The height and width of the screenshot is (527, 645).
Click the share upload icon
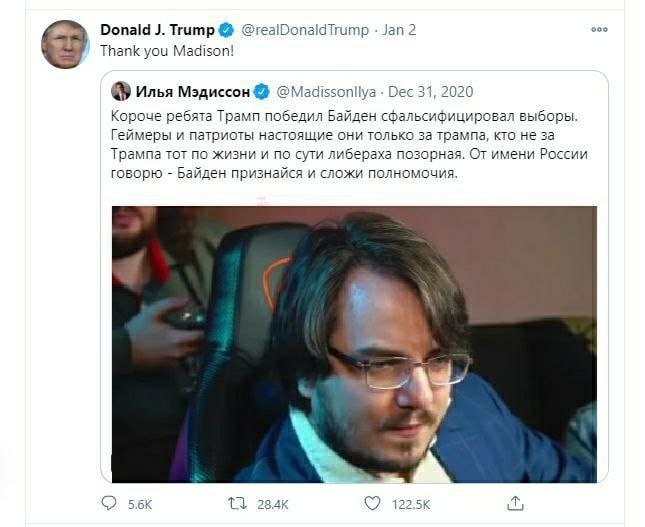[515, 503]
